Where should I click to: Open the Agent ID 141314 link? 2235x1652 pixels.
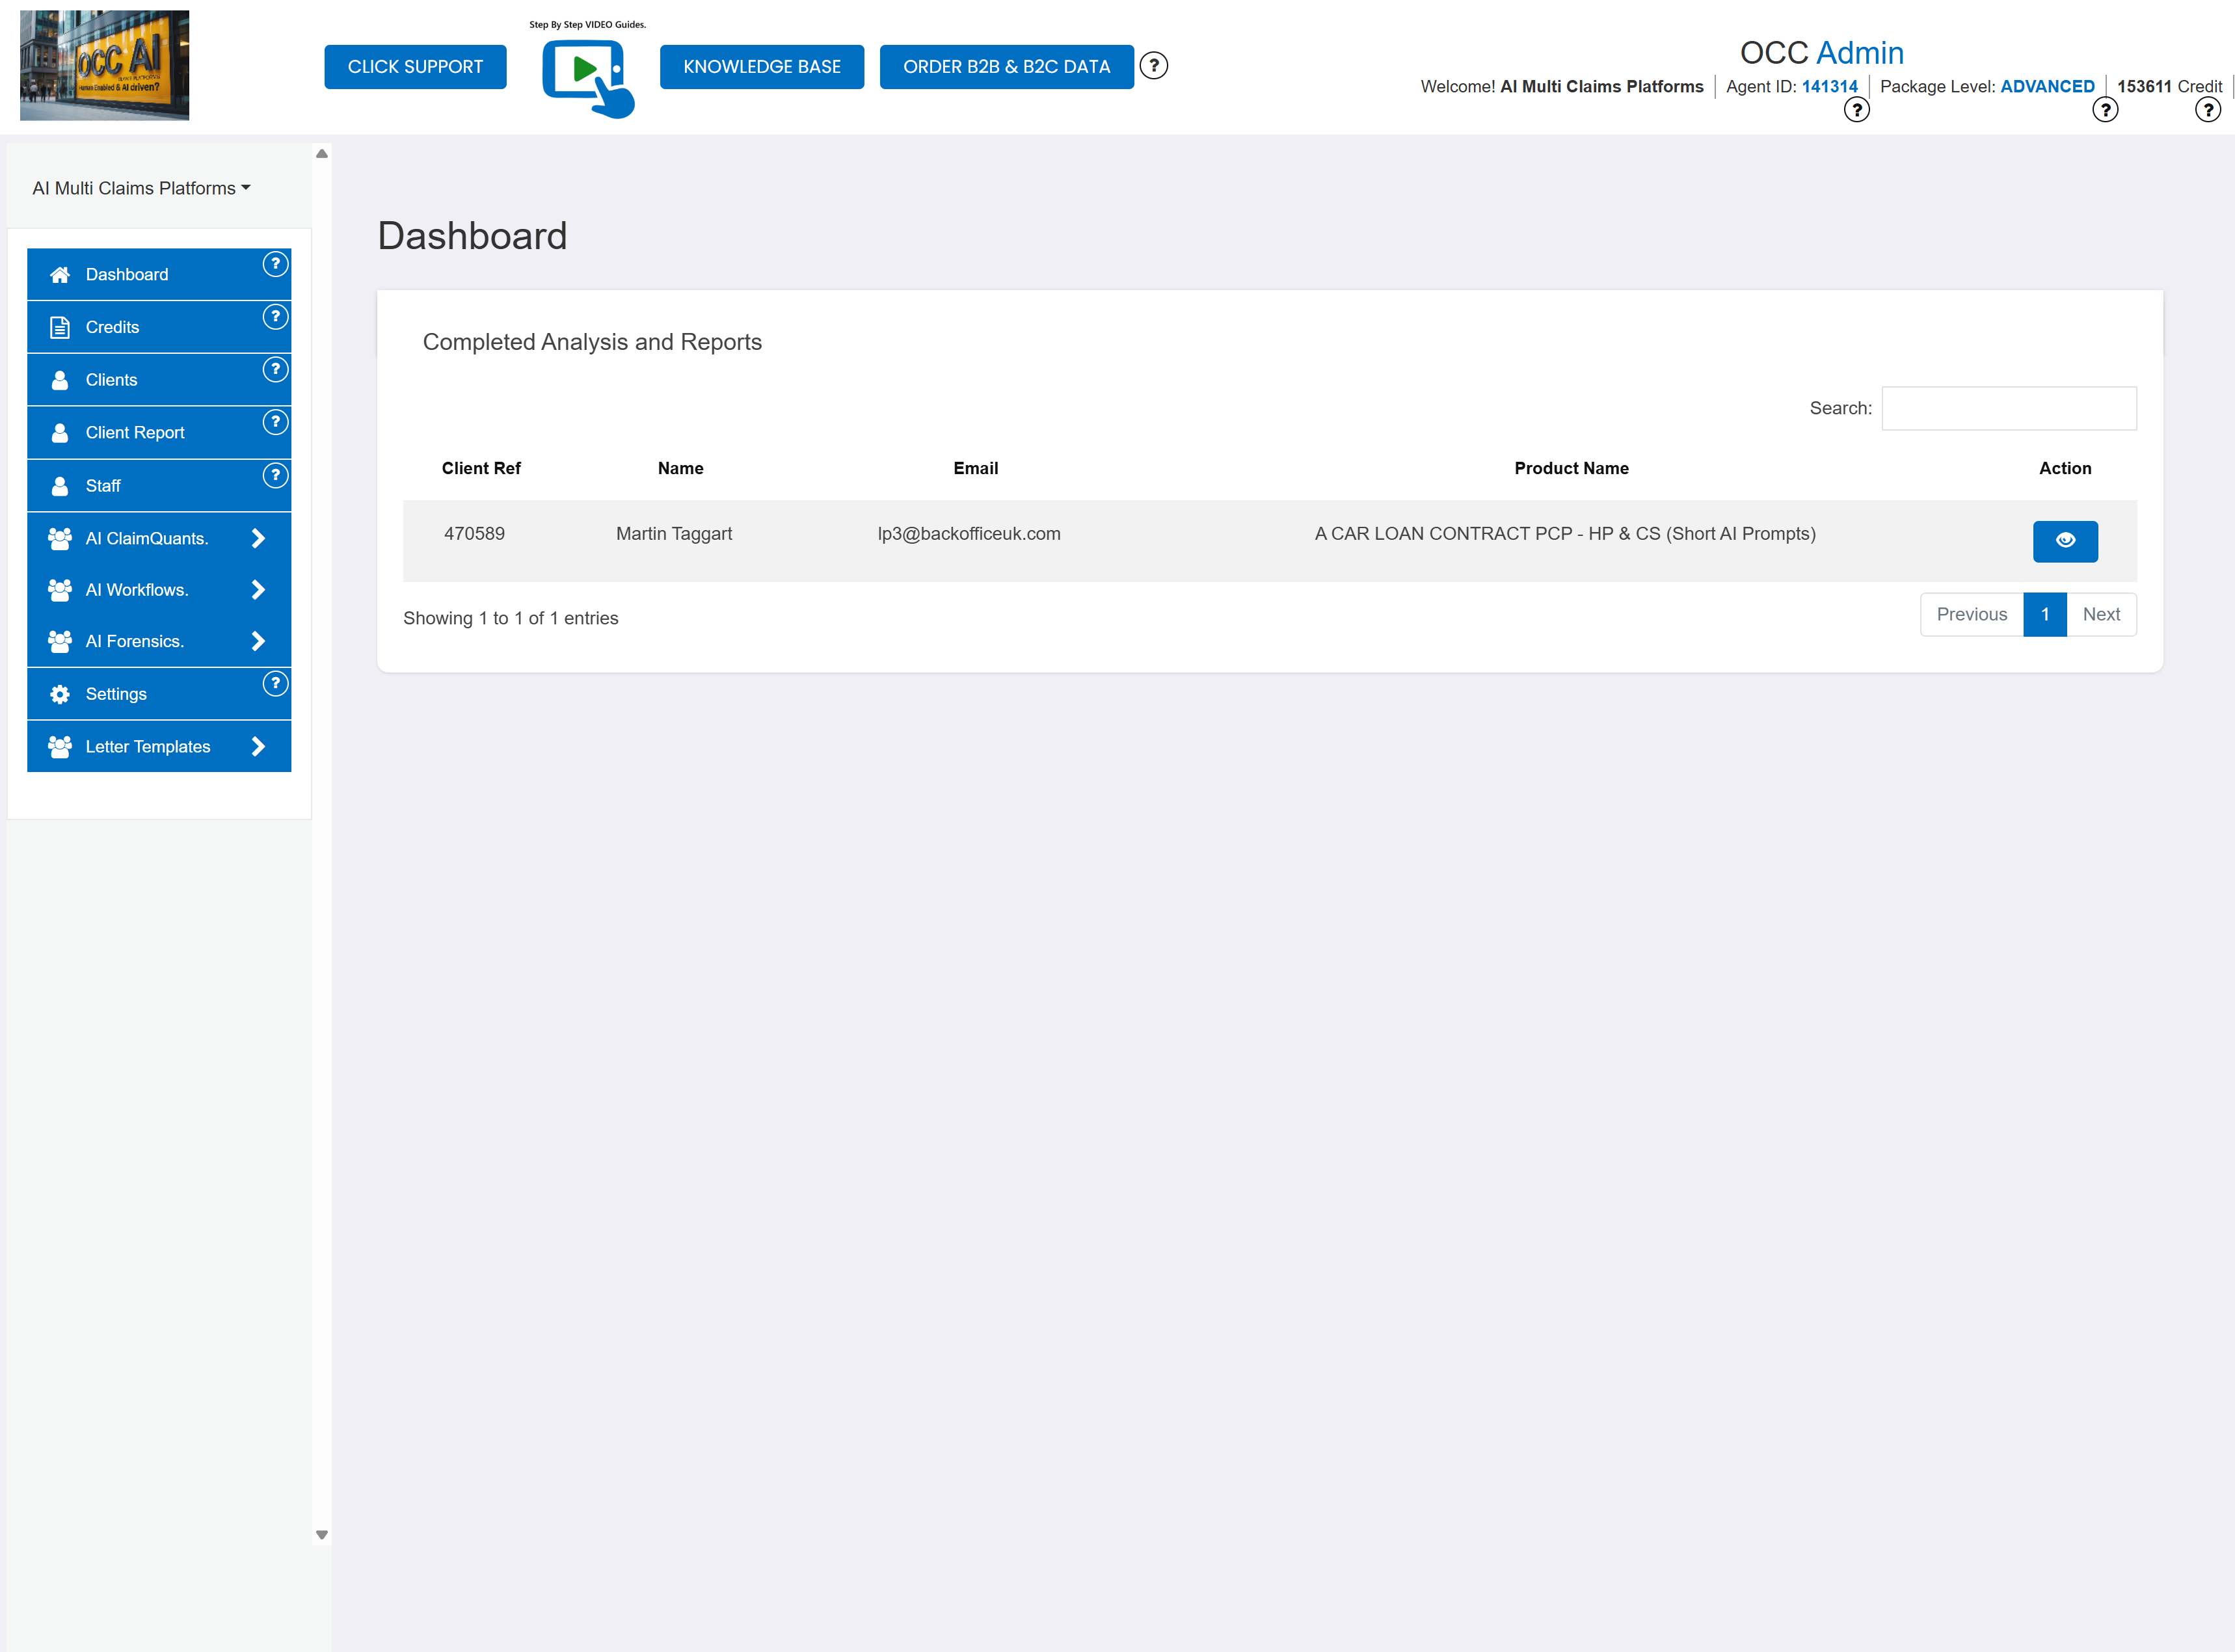pos(1829,86)
